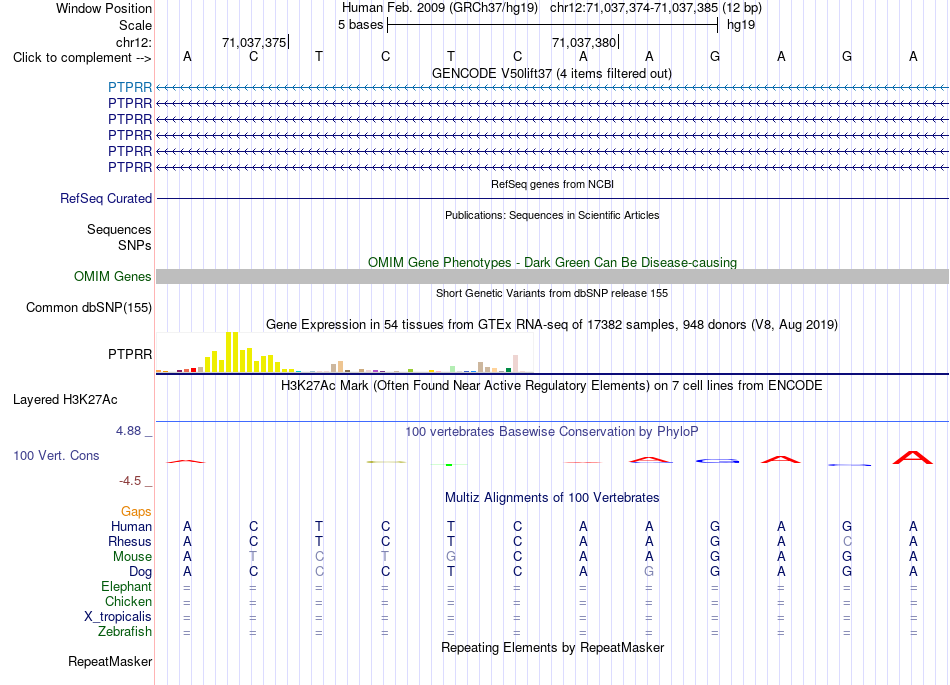Image resolution: width=950 pixels, height=685 pixels.
Task: Click the faded G in the Dog row
Action: click(649, 571)
